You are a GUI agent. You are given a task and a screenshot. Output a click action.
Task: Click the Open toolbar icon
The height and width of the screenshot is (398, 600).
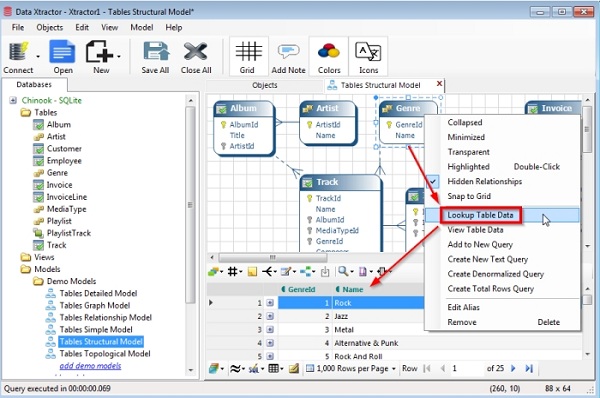click(x=62, y=52)
